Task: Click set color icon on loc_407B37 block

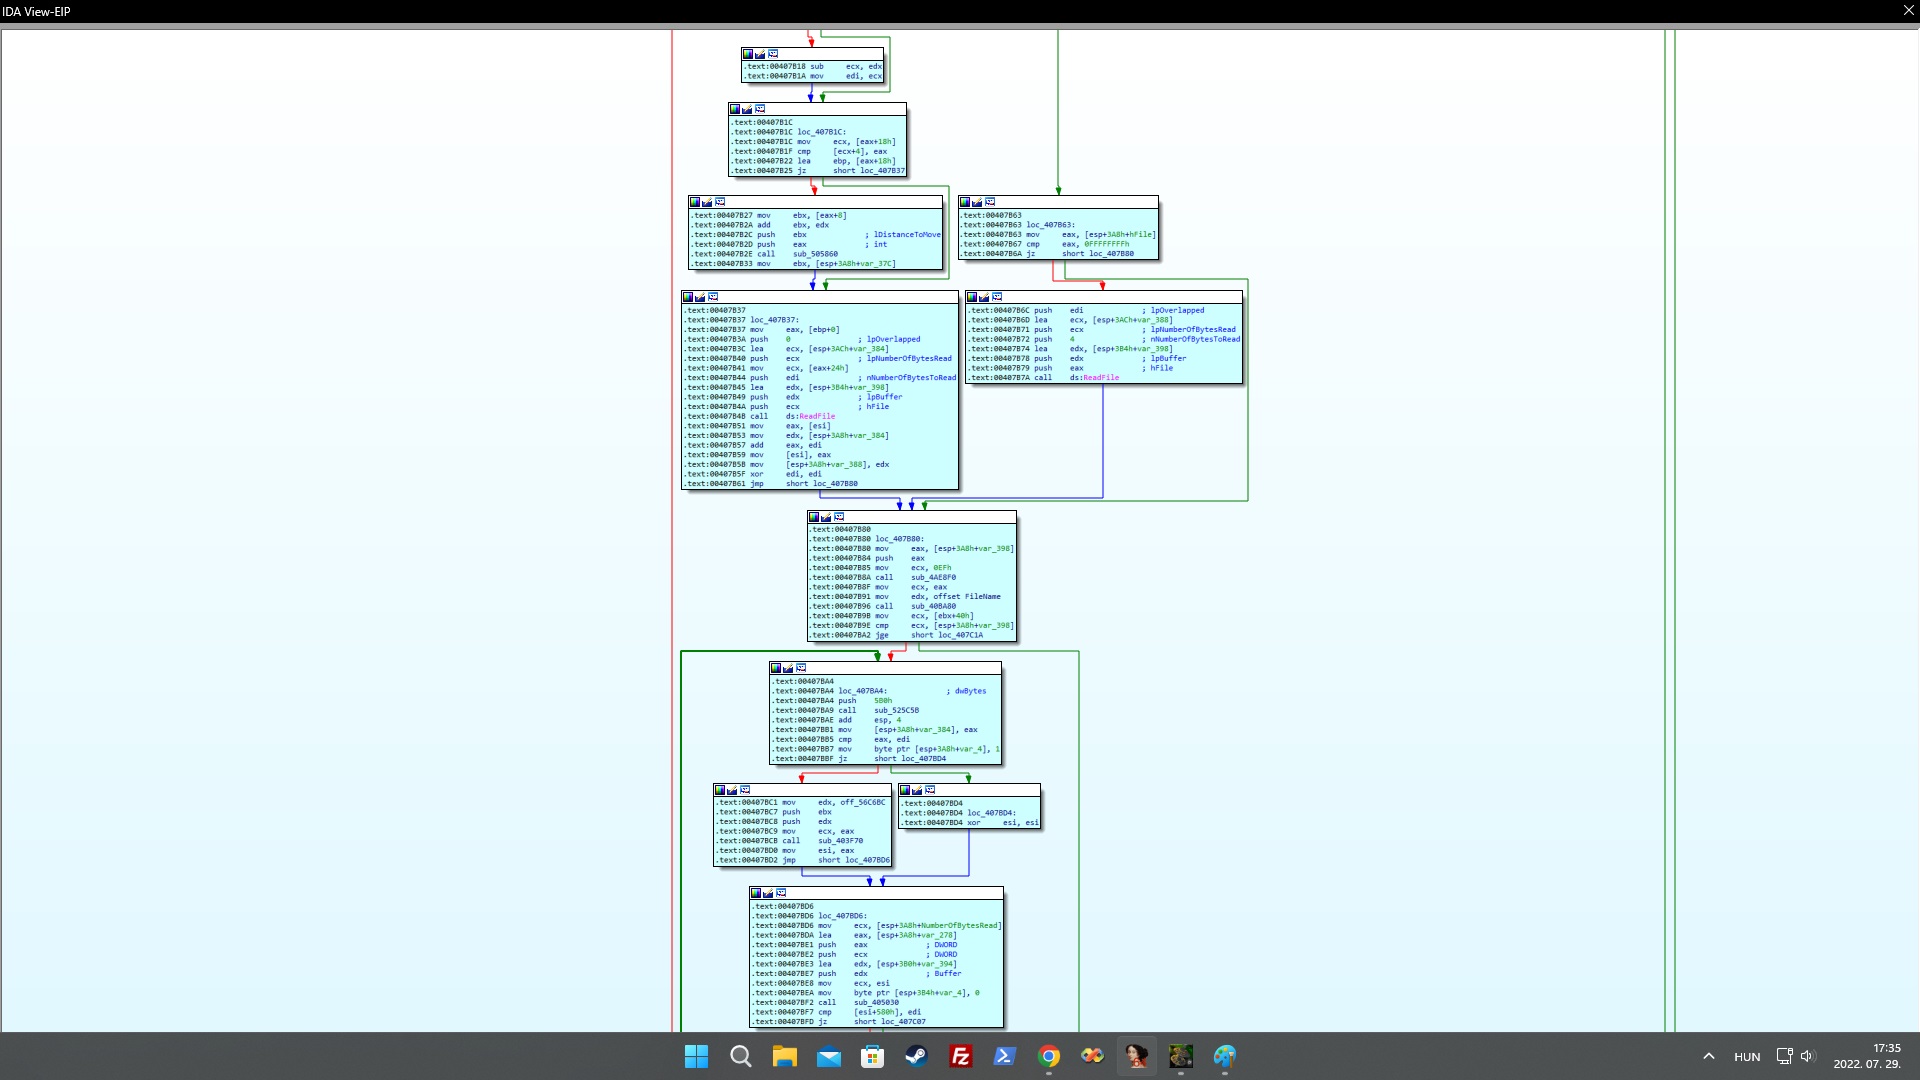Action: 688,297
